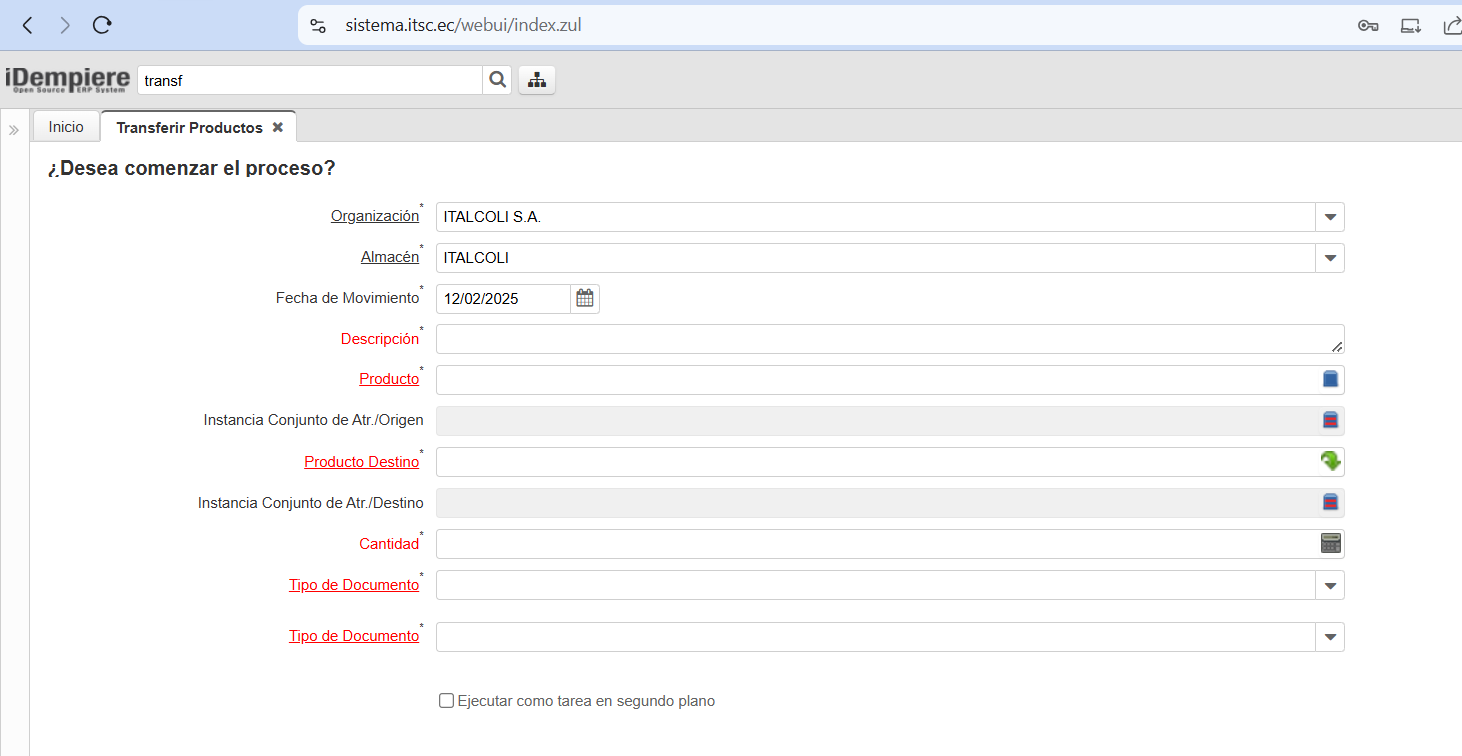
Task: Click the Atr./Destino attribute set icon
Action: tap(1330, 502)
